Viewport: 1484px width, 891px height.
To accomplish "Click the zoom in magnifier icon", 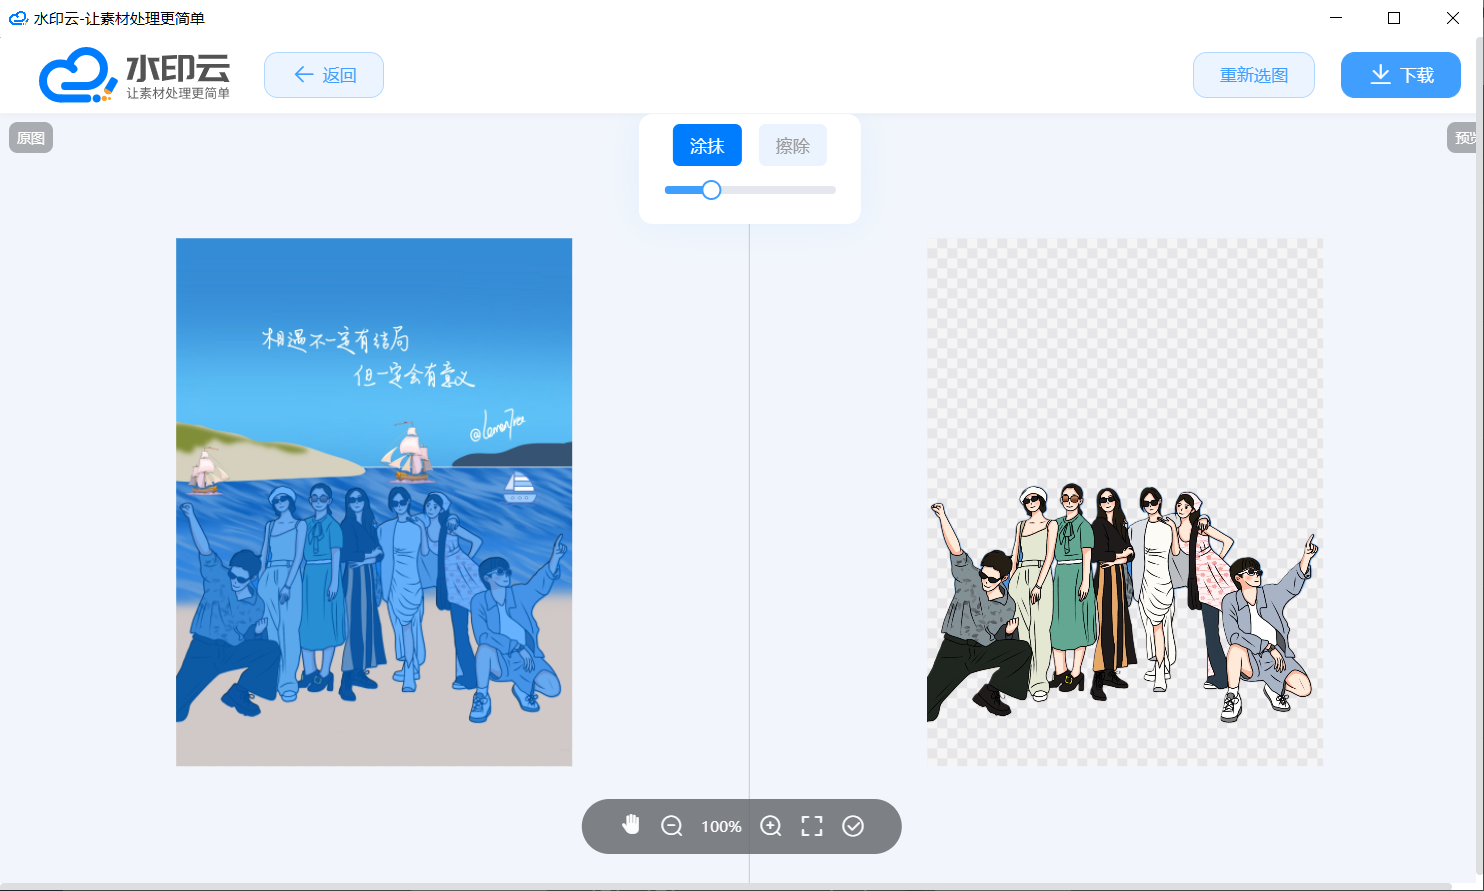I will pyautogui.click(x=771, y=826).
